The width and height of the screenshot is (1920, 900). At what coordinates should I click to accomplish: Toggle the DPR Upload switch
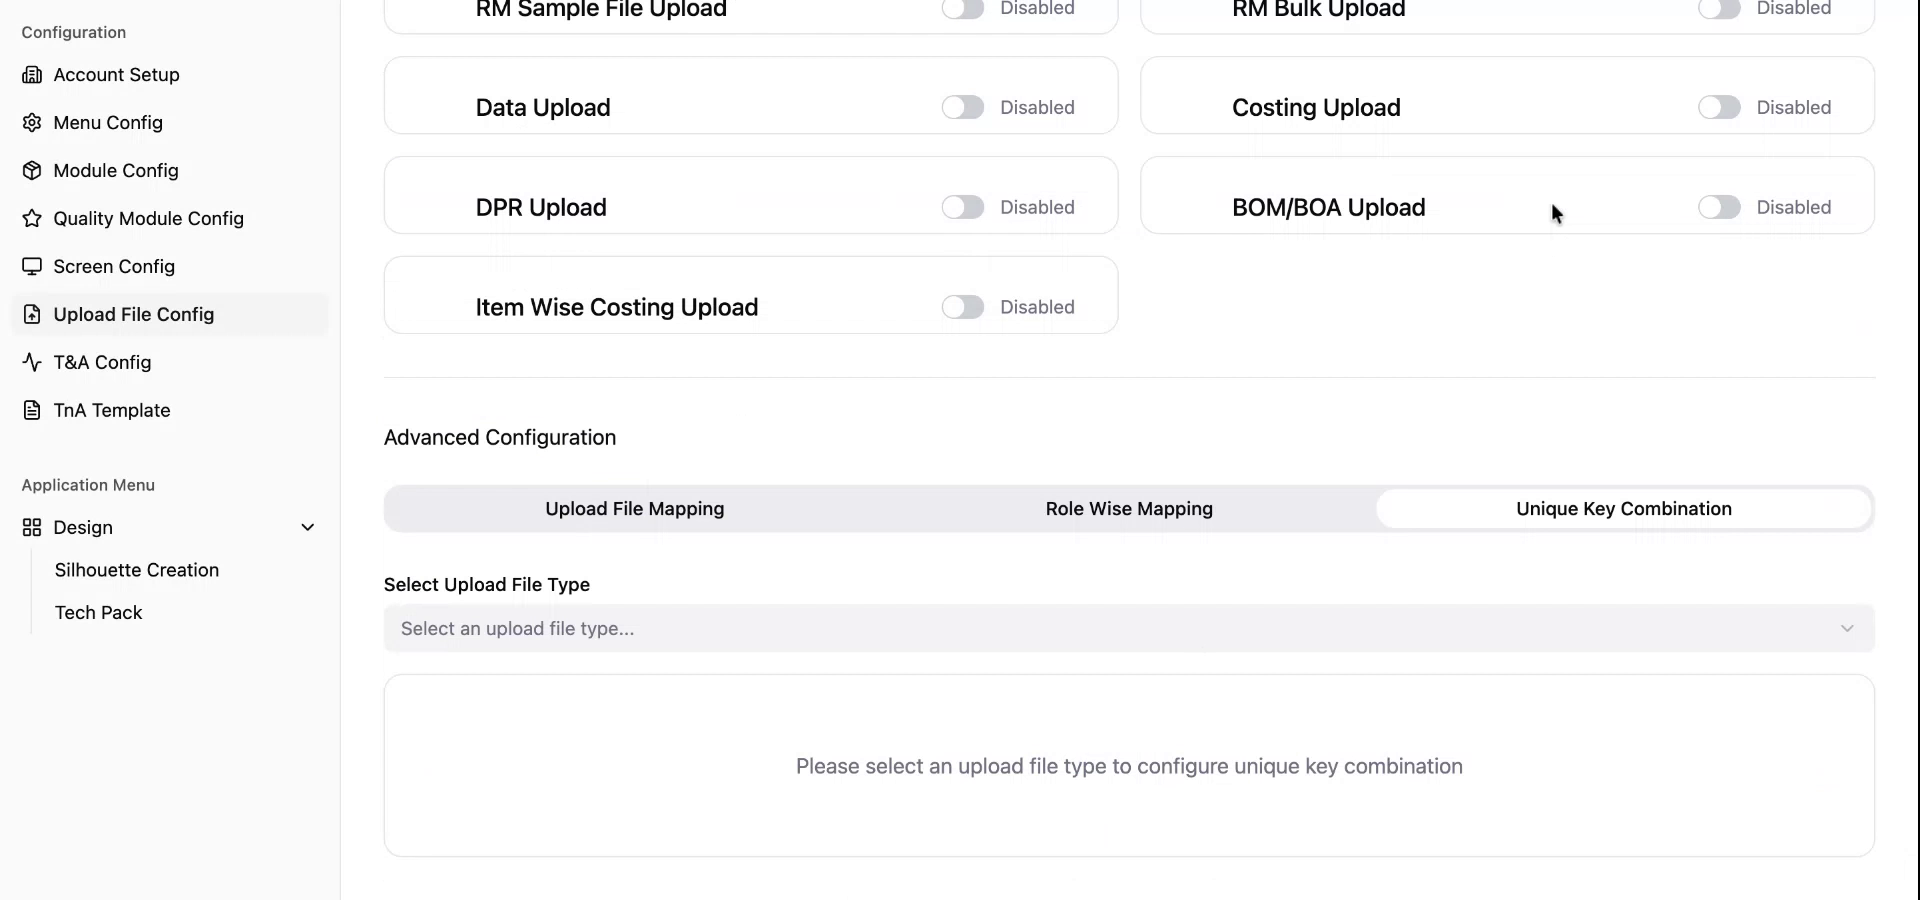click(962, 208)
